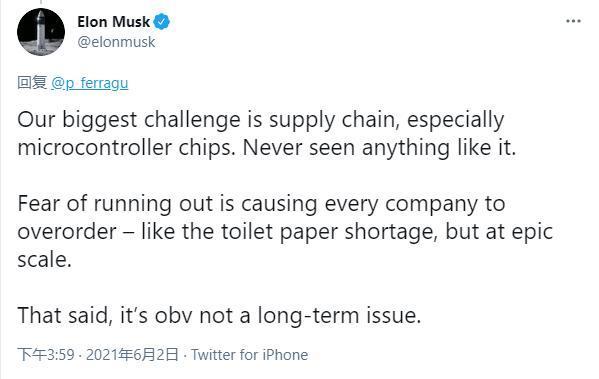Click the line starting with overorder
This screenshot has height=379, width=599.
point(285,232)
